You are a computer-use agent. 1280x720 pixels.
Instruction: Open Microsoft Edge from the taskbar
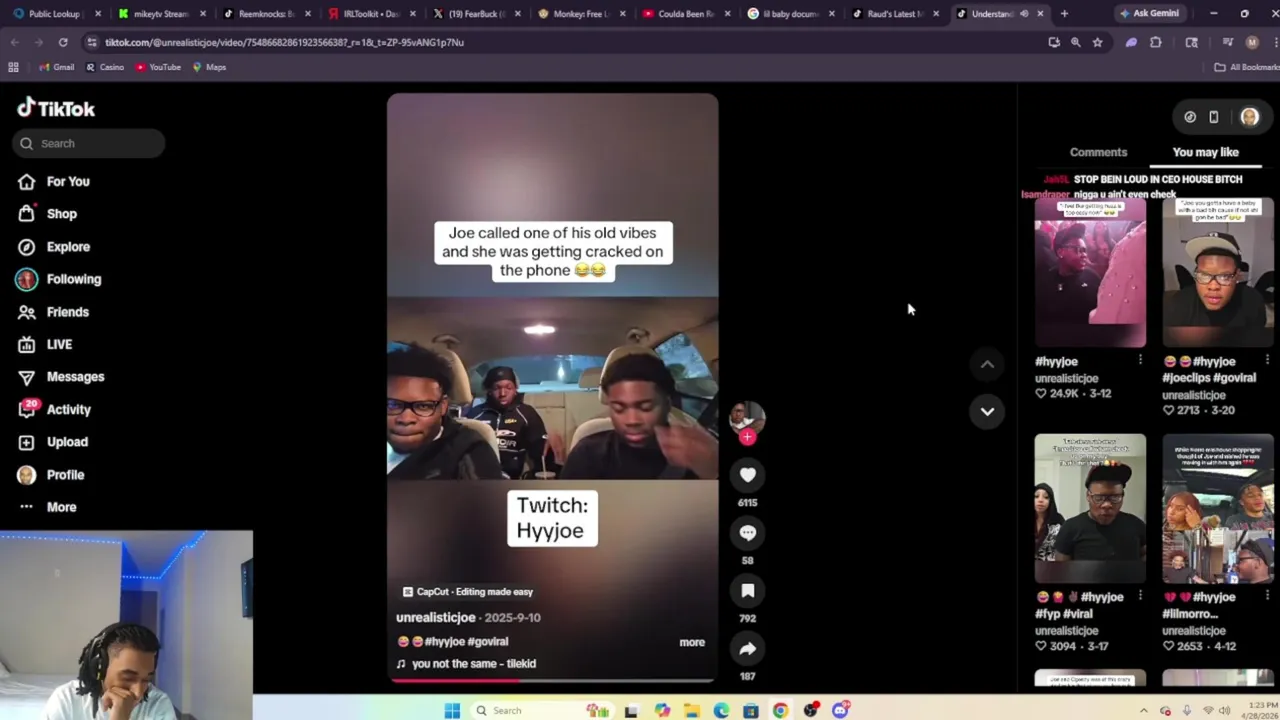tap(721, 710)
